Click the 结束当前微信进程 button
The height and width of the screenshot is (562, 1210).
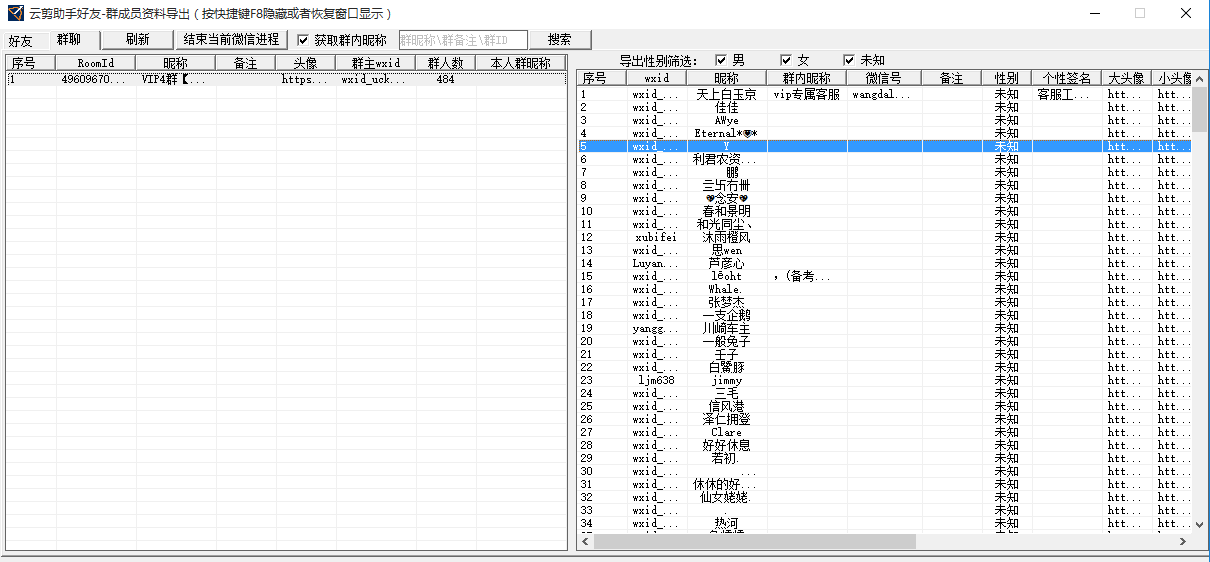(x=231, y=40)
